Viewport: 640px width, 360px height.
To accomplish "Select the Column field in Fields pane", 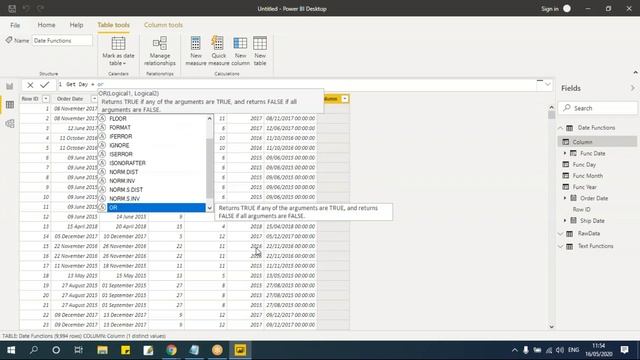I will coord(598,142).
